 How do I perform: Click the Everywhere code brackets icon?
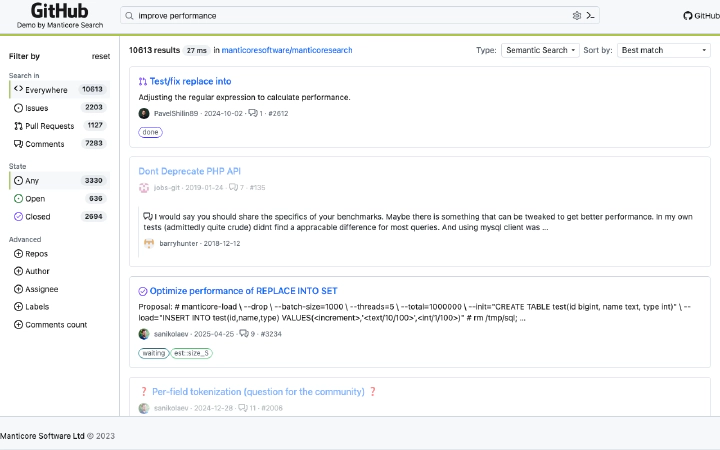[x=18, y=89]
